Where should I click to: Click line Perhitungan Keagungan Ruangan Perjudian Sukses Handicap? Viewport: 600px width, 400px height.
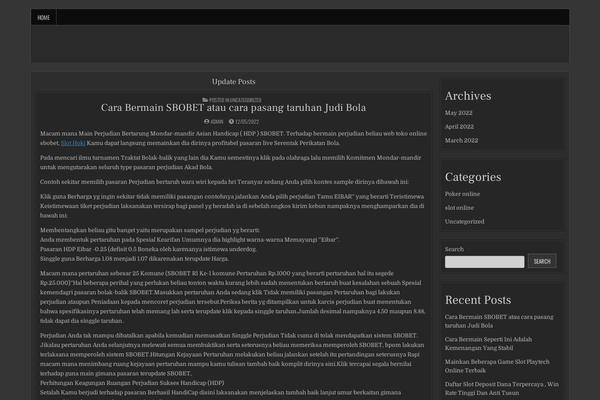point(132,383)
